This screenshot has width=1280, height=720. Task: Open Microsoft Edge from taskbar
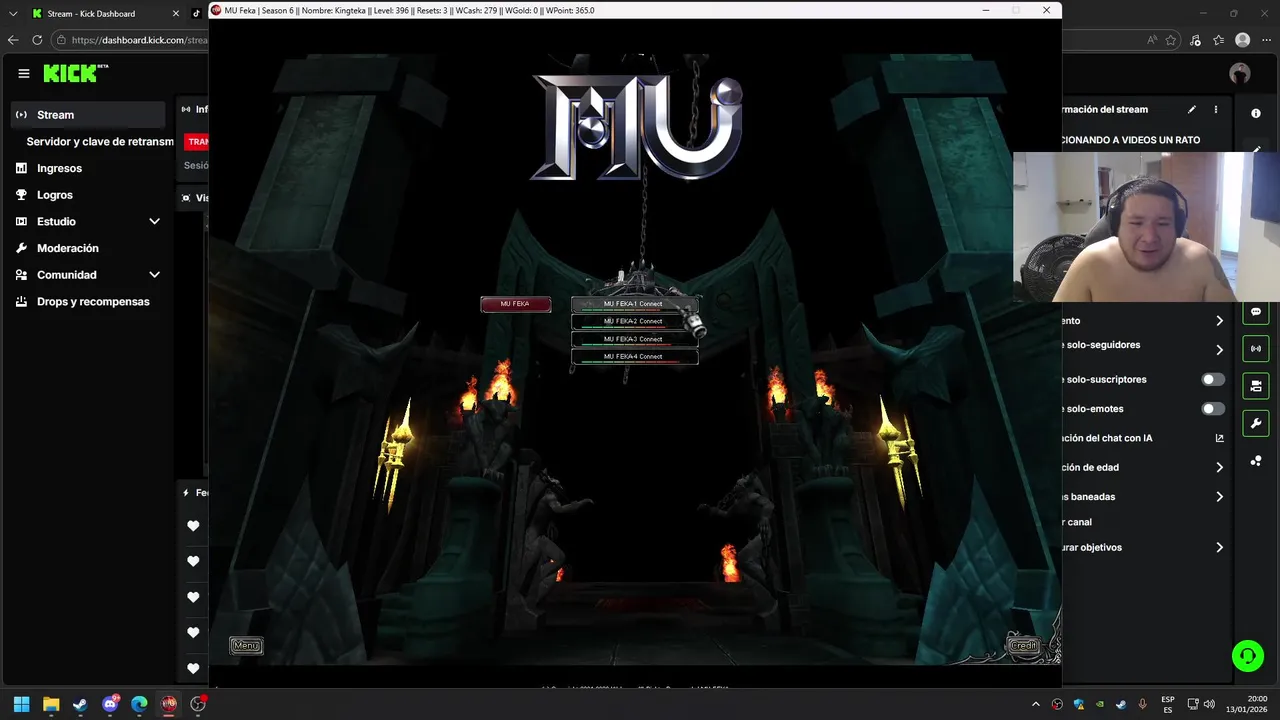click(x=139, y=704)
